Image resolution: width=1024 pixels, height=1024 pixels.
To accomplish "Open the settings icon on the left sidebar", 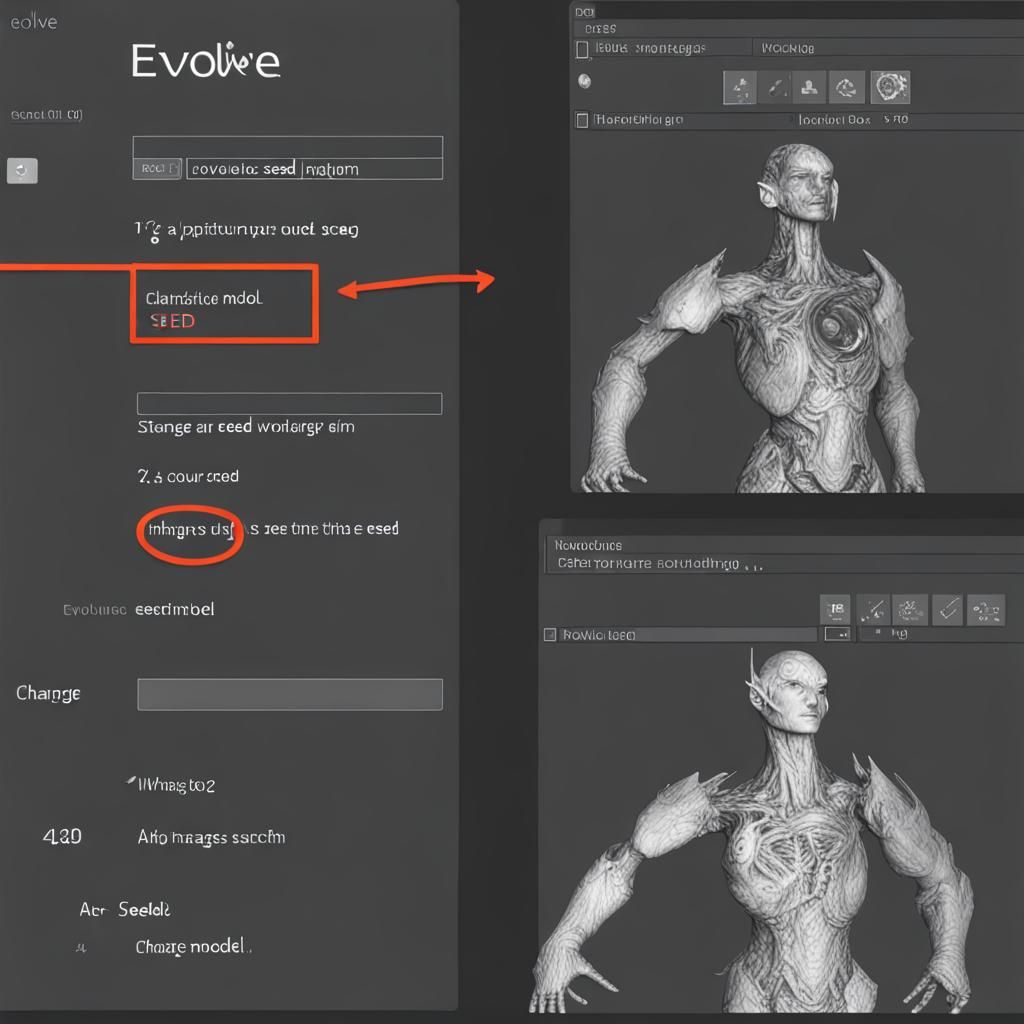I will (x=22, y=170).
